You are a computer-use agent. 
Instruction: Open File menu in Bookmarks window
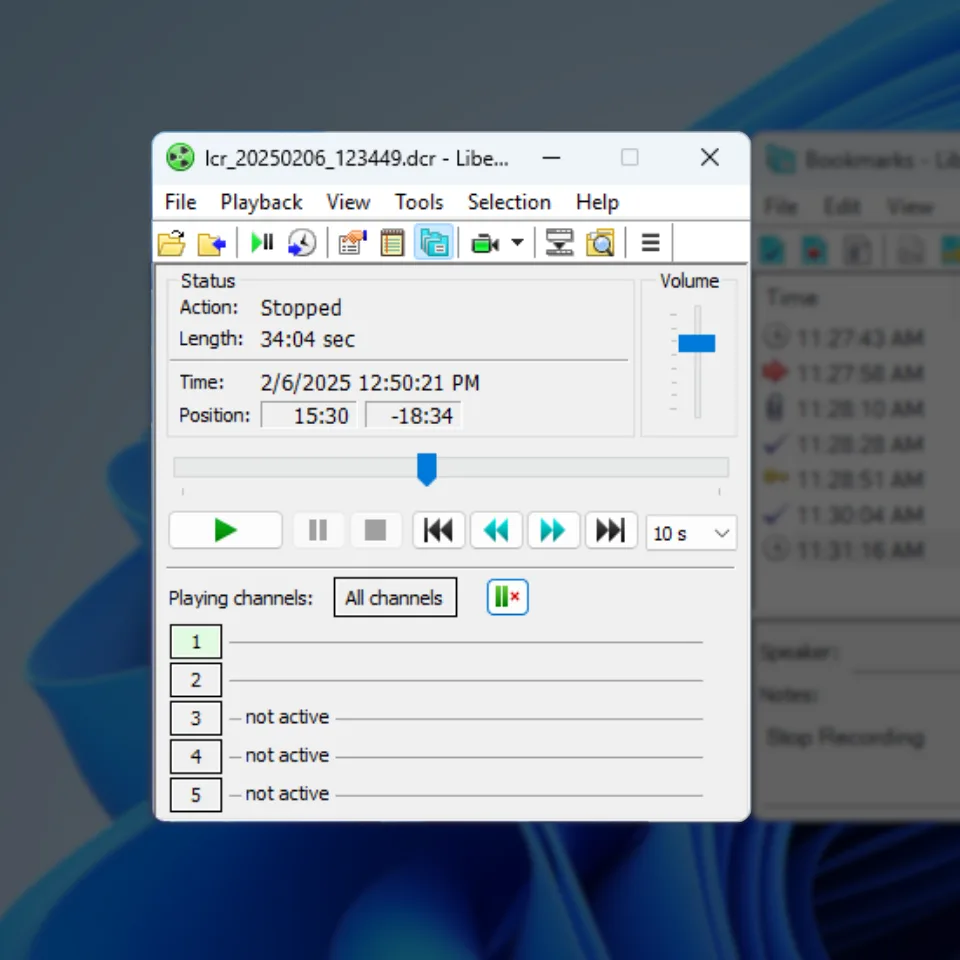pos(781,207)
